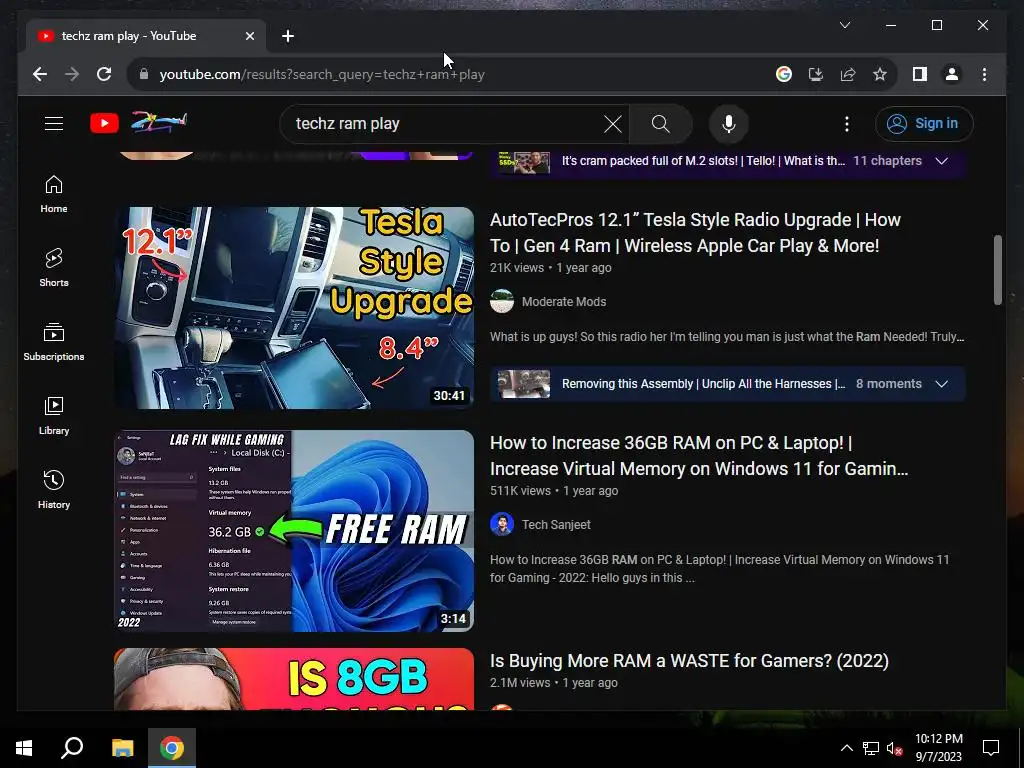Click the page vertical scrollbar thumb
This screenshot has width=1024, height=768.
[997, 269]
